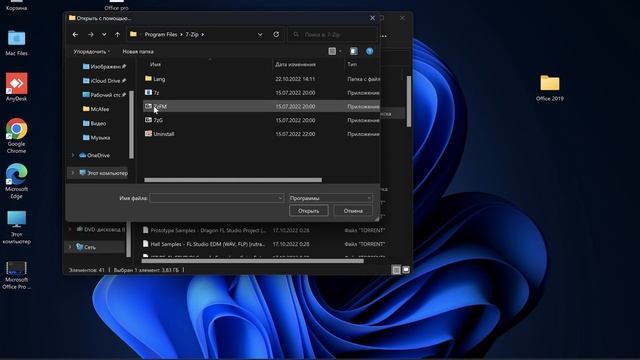Open the Microsoft Edge desktop shortcut
This screenshot has height=360, width=640.
(x=16, y=181)
